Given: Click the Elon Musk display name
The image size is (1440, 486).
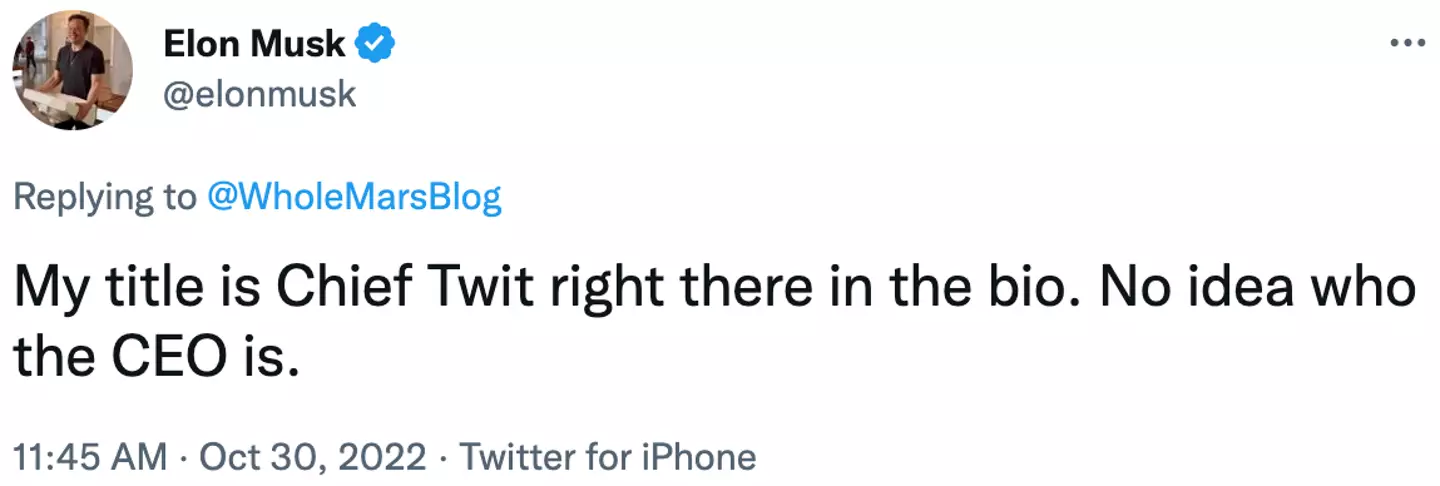Looking at the screenshot, I should click(253, 45).
